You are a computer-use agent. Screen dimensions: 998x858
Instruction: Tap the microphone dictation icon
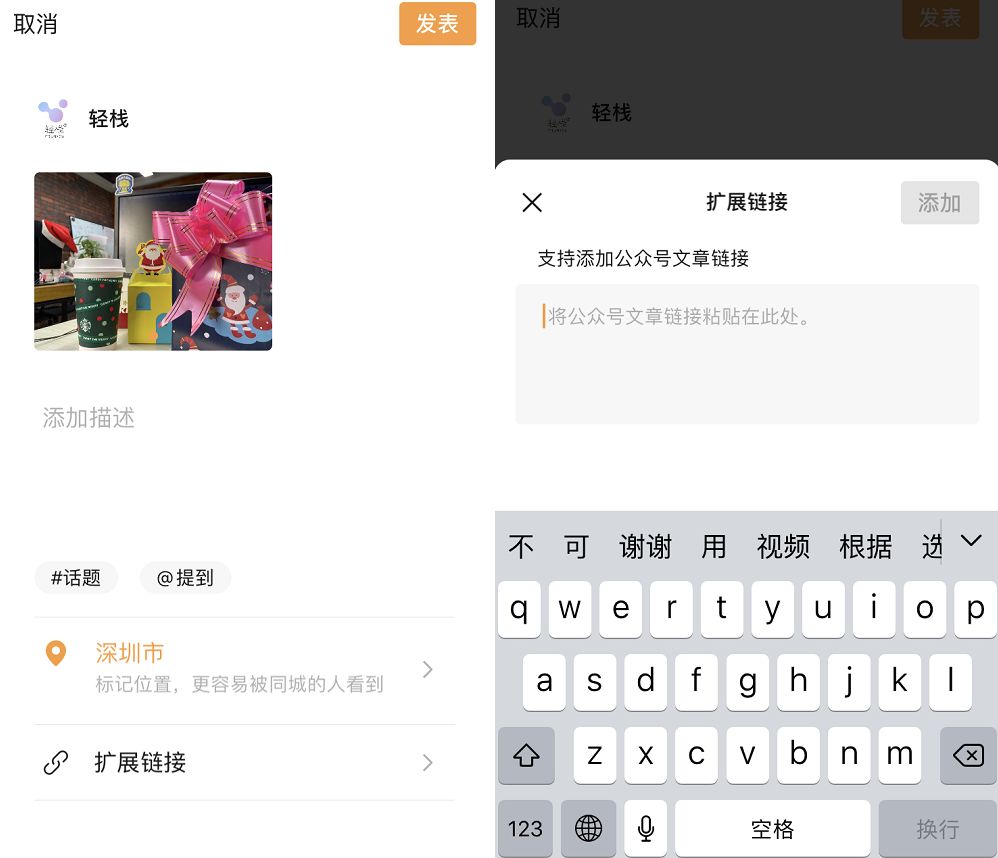click(645, 828)
